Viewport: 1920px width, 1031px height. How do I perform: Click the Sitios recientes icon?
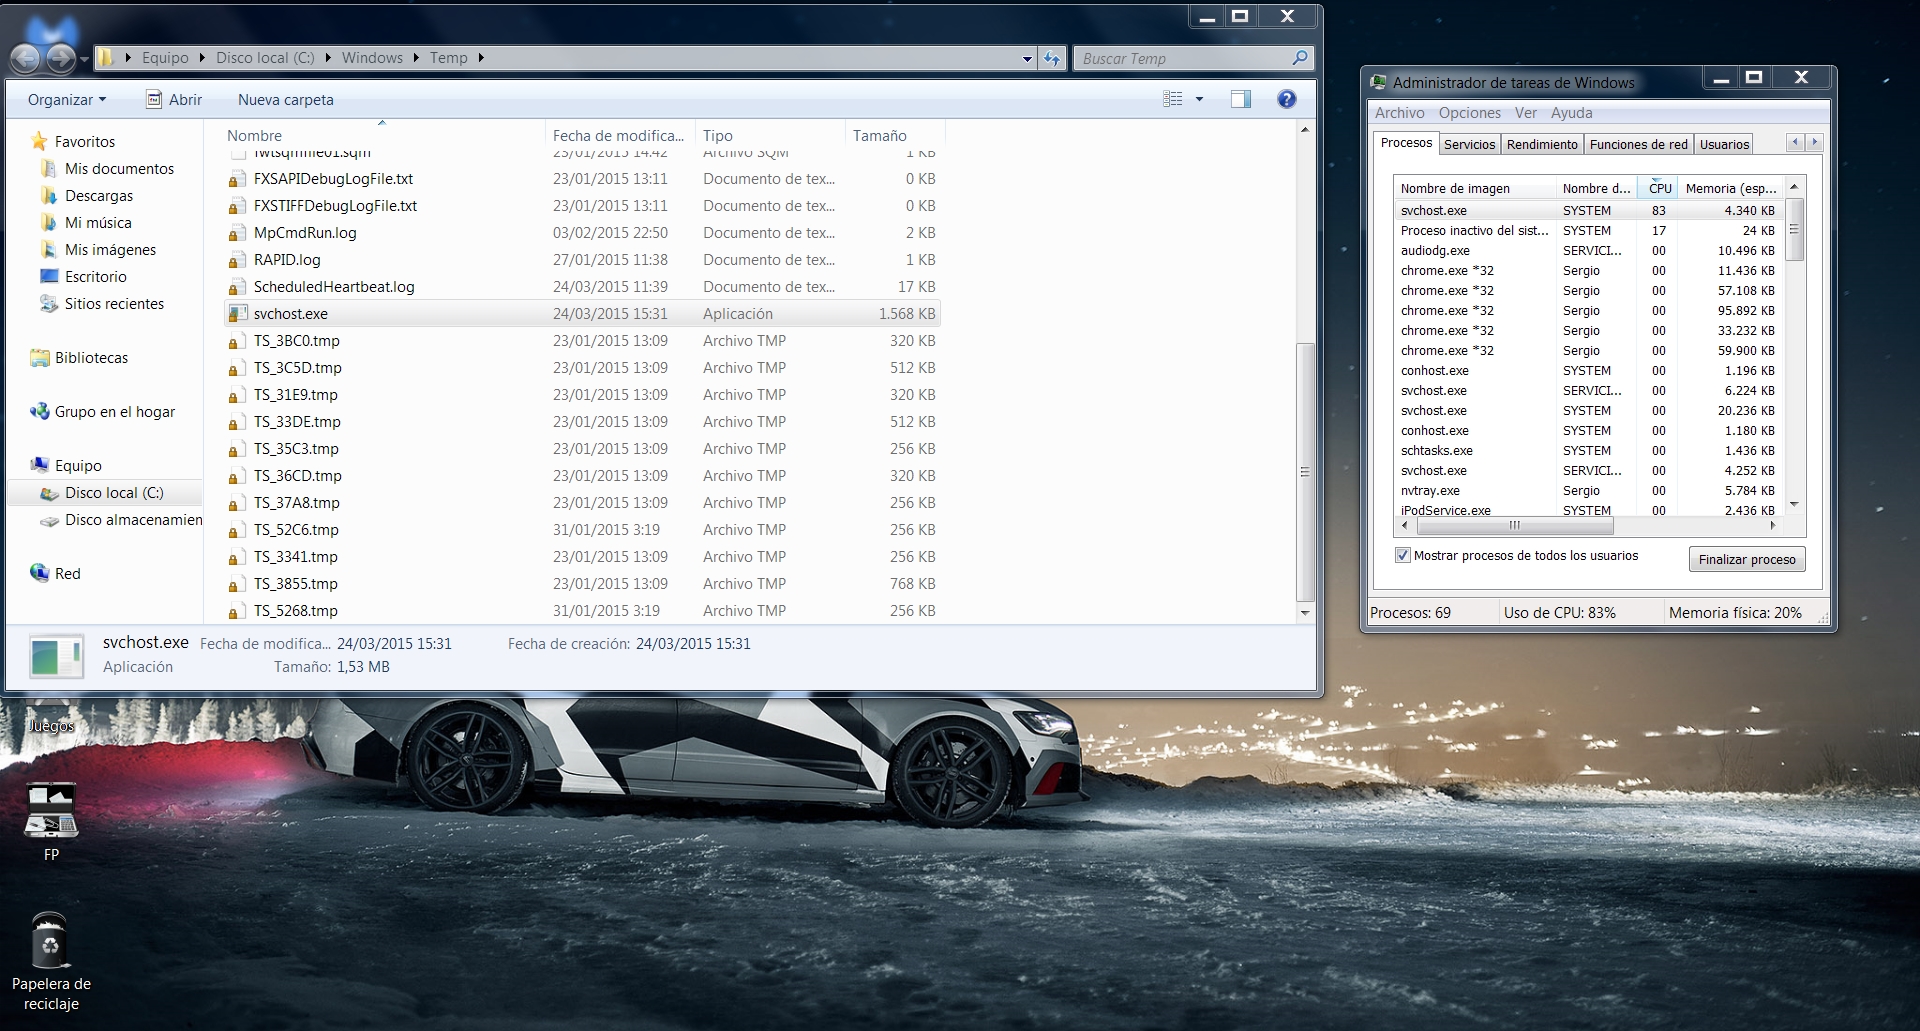(x=49, y=304)
